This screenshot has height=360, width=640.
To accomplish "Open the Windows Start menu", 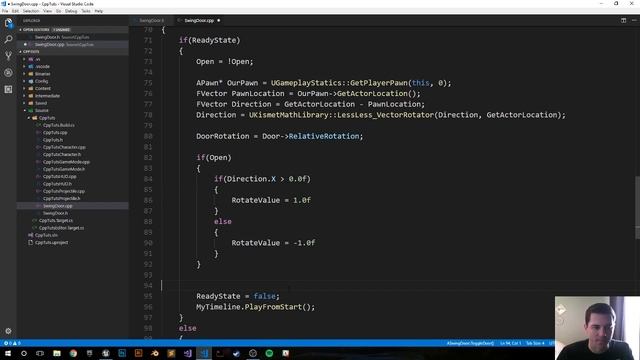I will [x=7, y=353].
